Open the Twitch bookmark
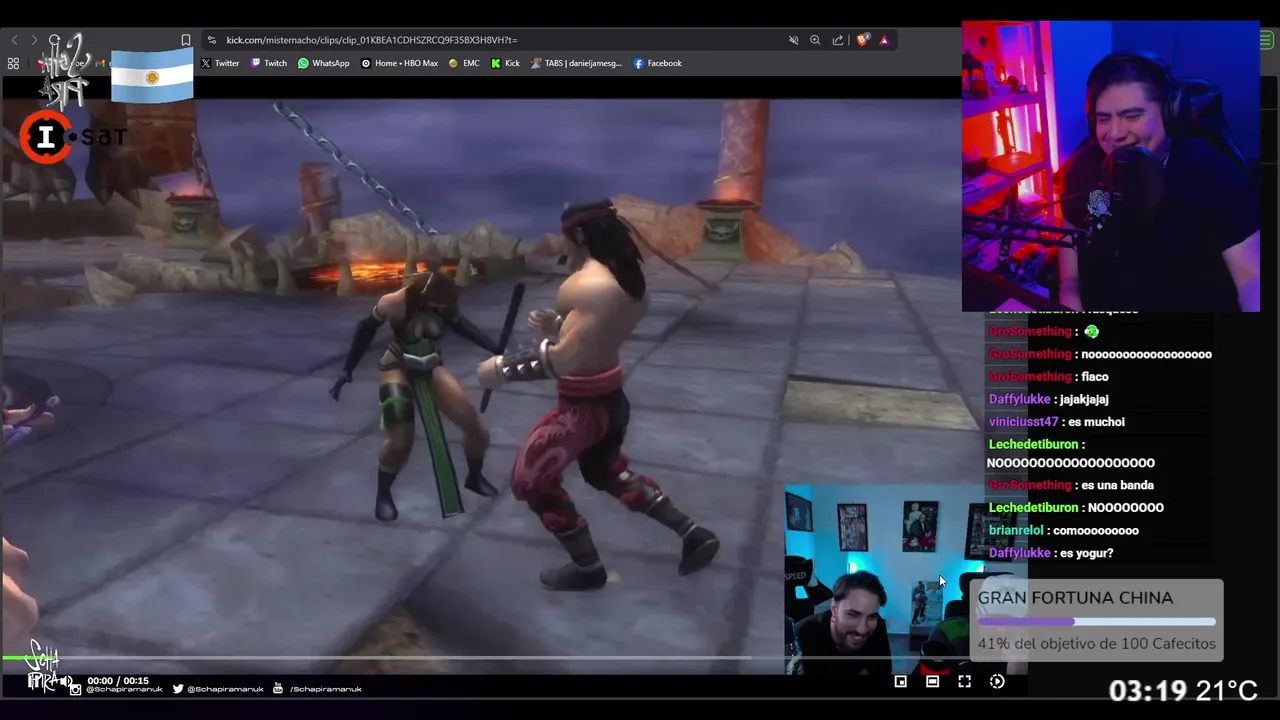The height and width of the screenshot is (720, 1280). tap(269, 63)
